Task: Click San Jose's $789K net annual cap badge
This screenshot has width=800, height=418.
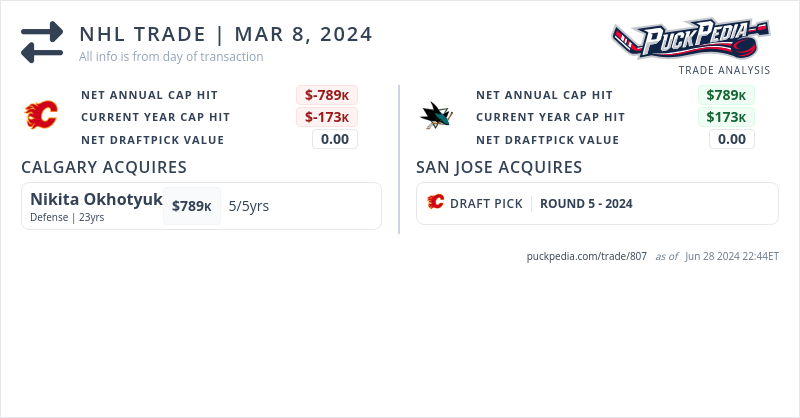Action: click(726, 95)
